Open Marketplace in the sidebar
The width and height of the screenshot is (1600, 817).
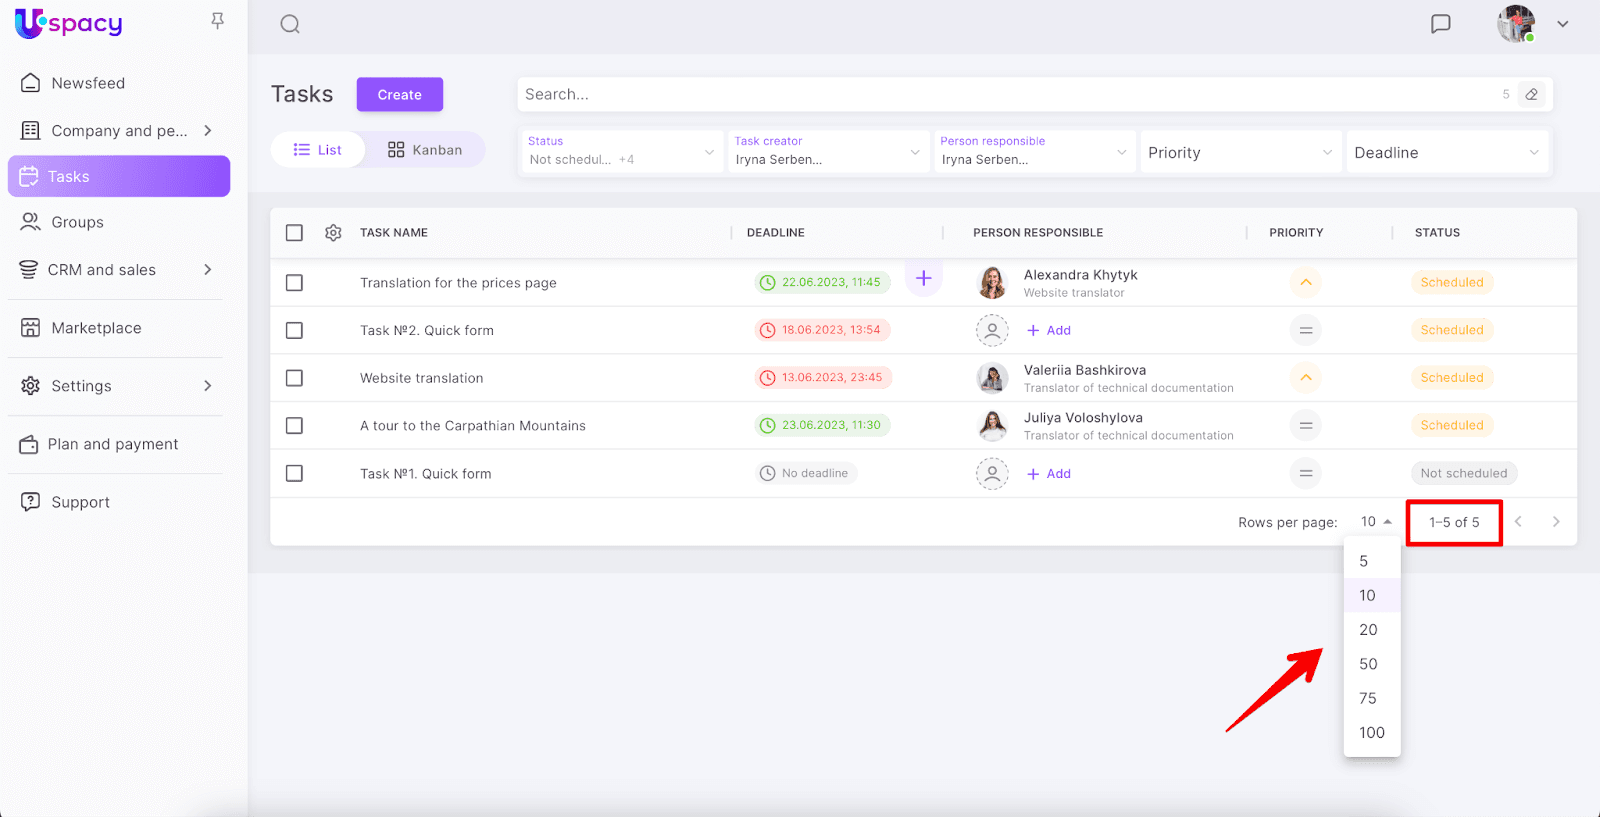tap(96, 328)
